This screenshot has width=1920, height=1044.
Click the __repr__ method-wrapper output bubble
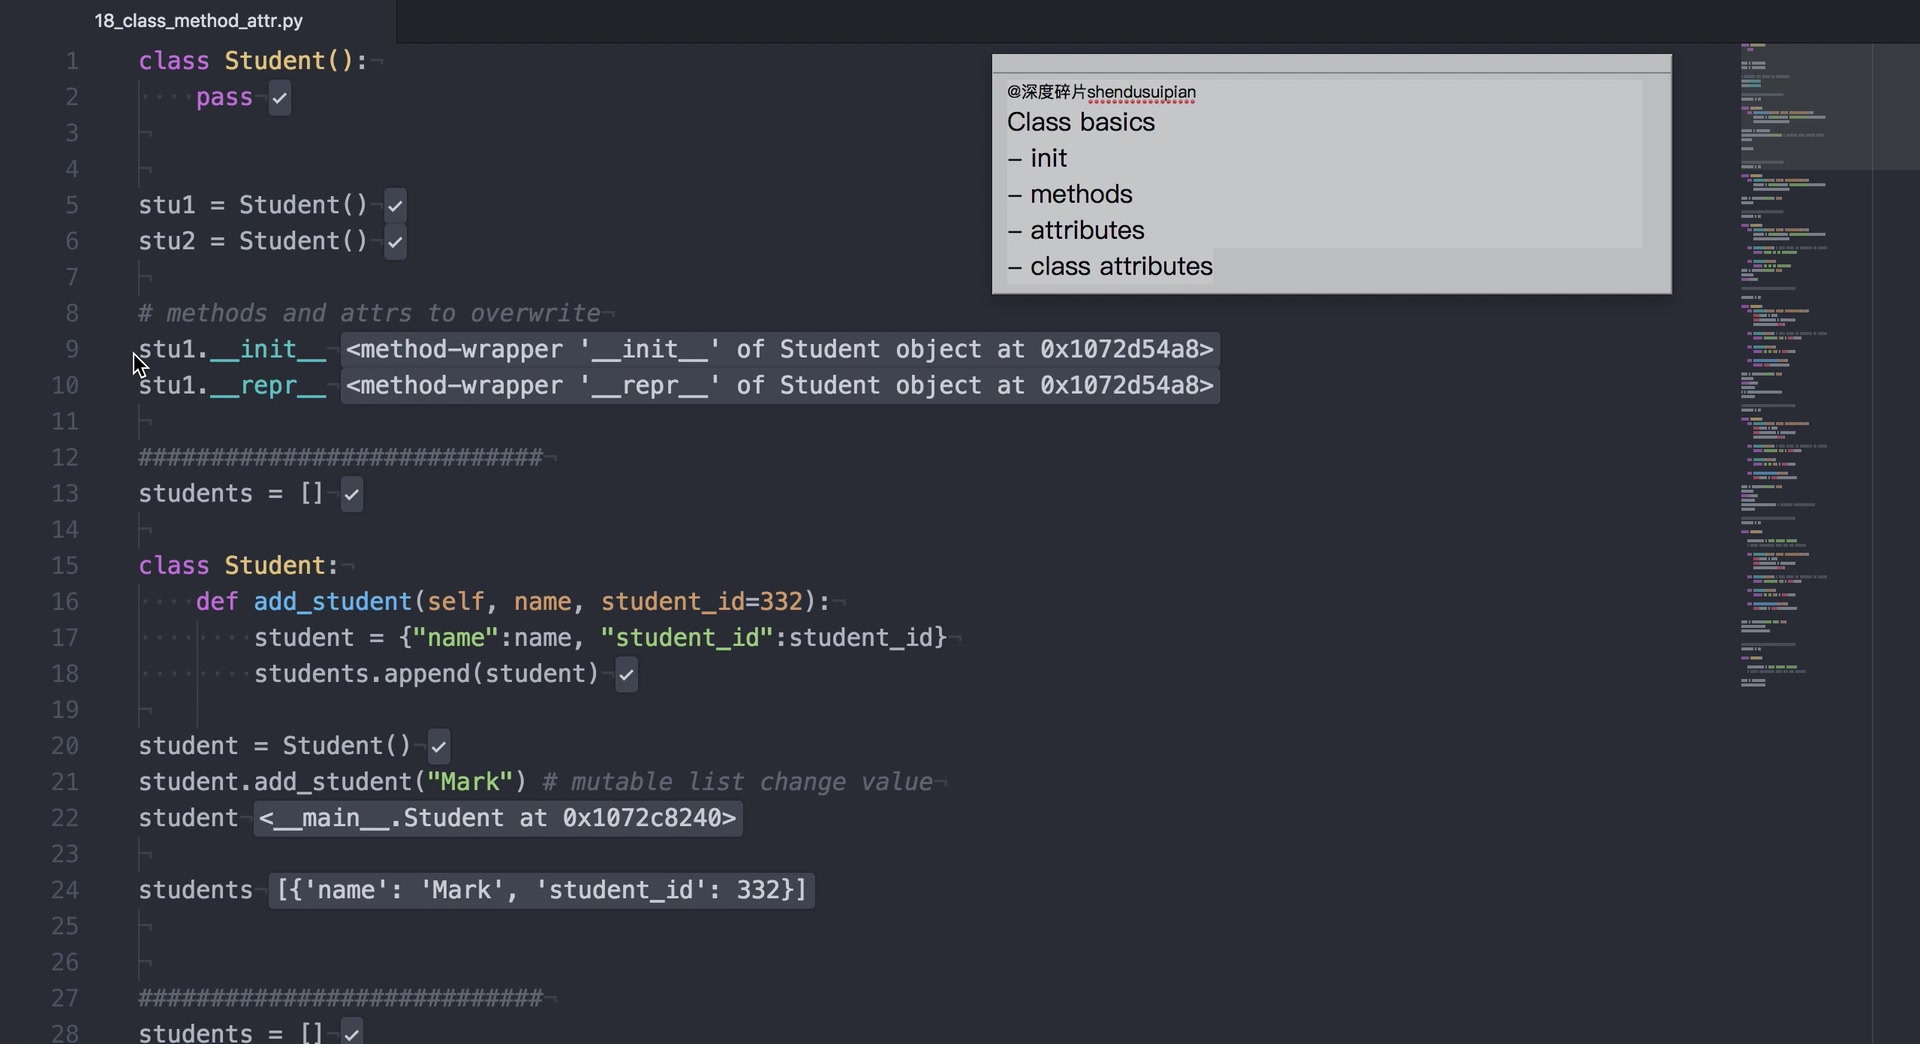coord(779,386)
